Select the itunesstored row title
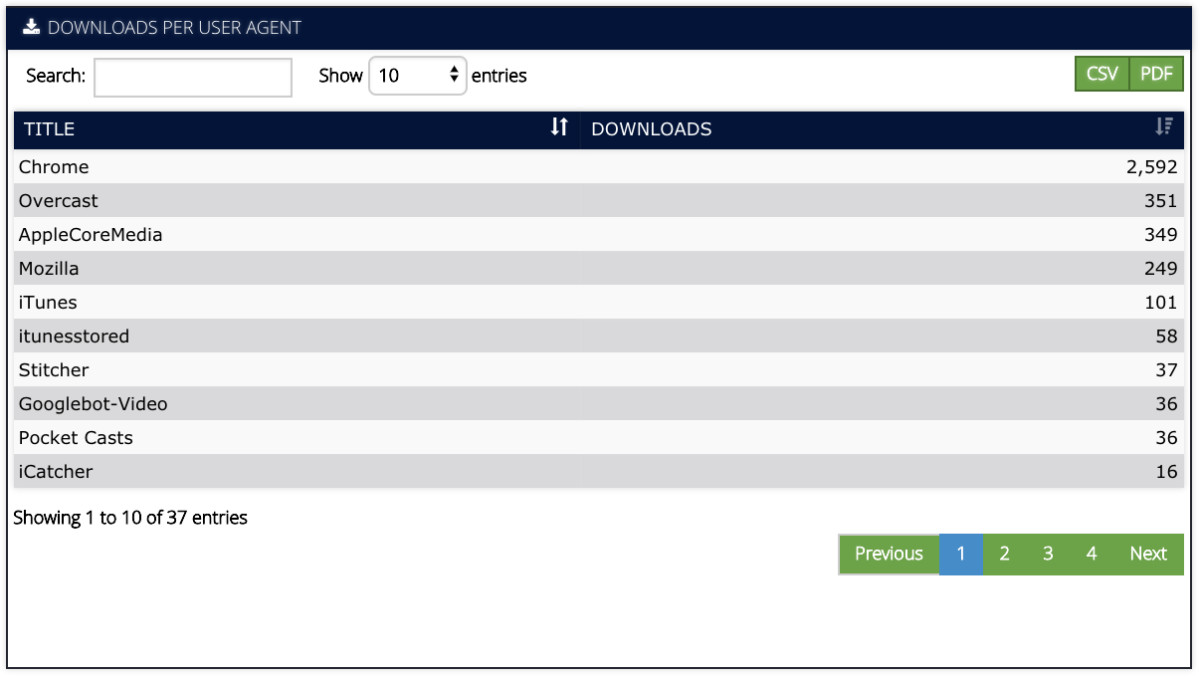 pos(74,337)
